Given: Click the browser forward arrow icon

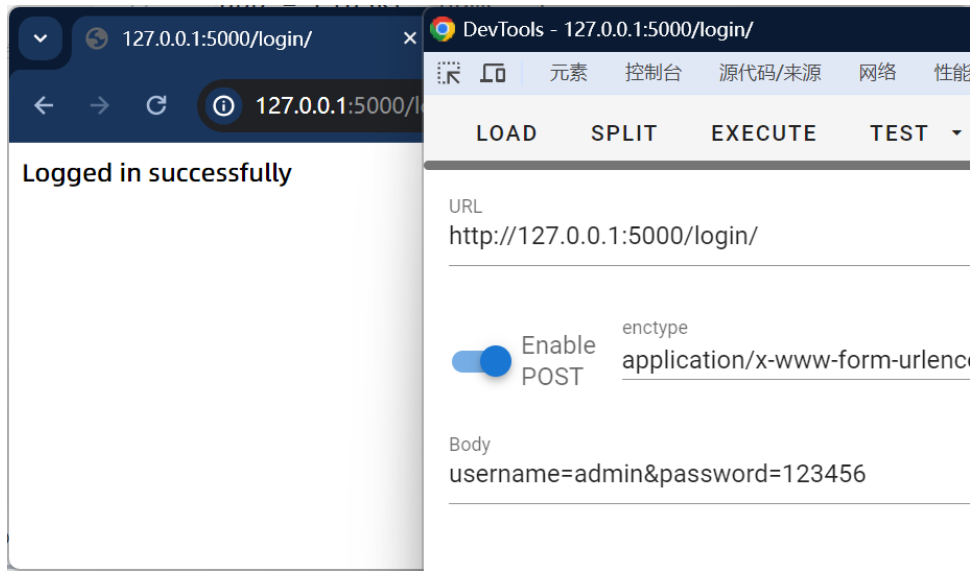Looking at the screenshot, I should (x=99, y=105).
